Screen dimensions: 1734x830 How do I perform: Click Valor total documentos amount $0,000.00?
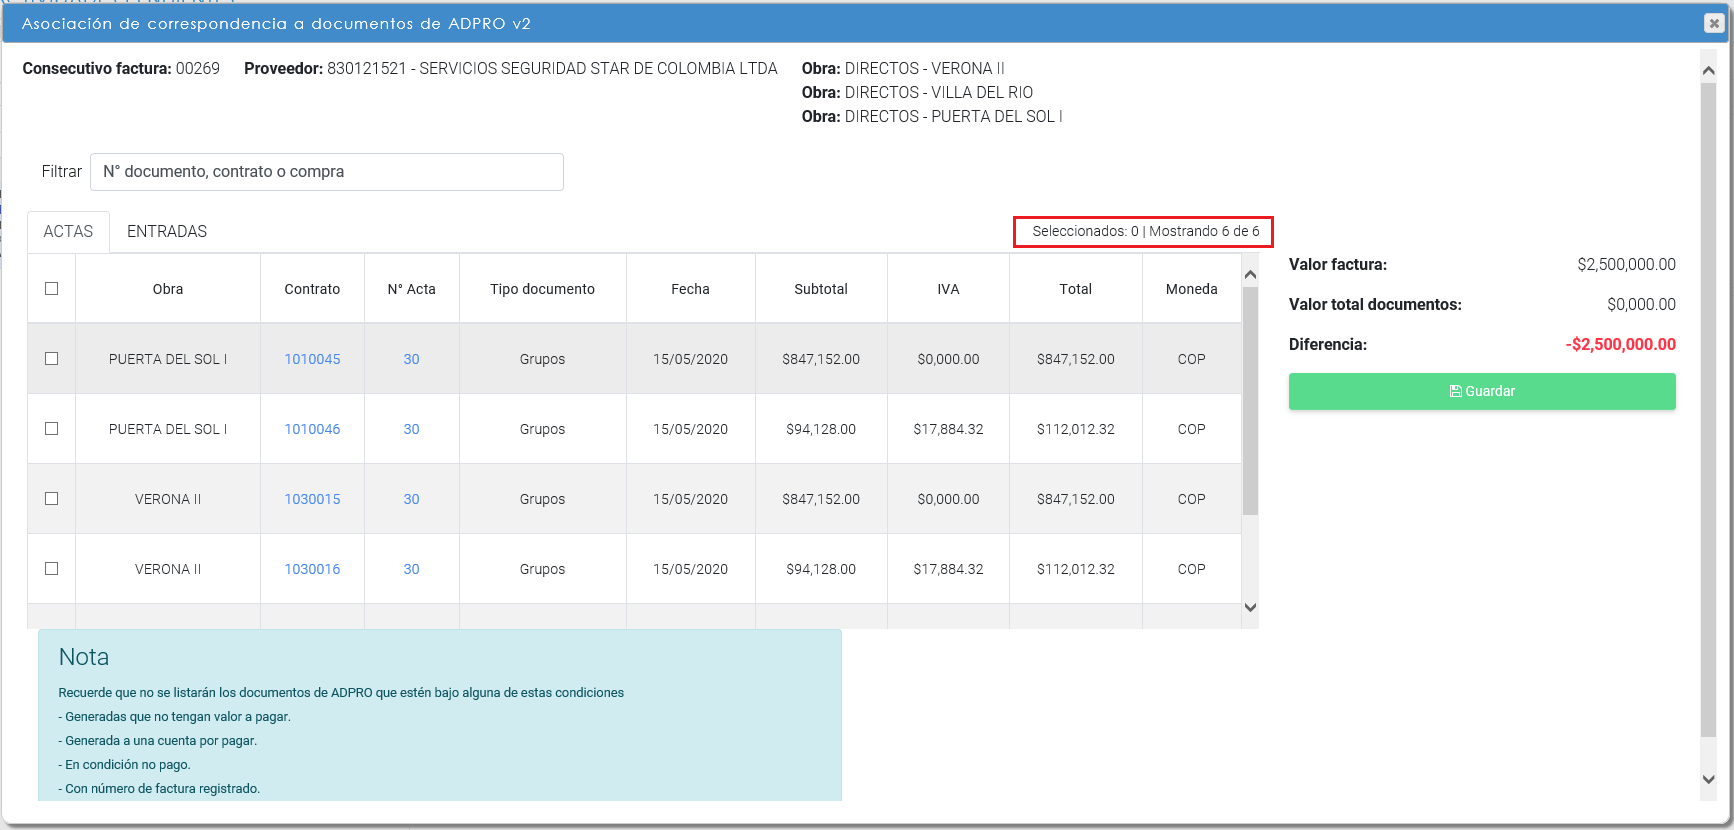(1641, 304)
